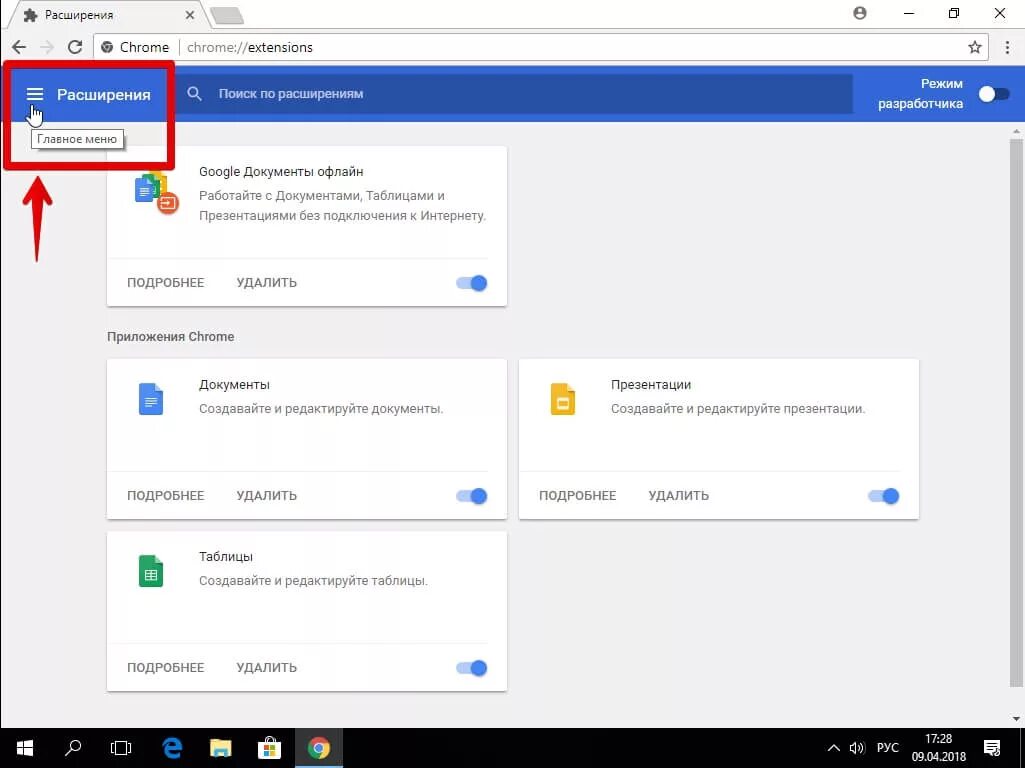The image size is (1025, 768).
Task: Open Task View on the taskbar
Action: click(121, 748)
